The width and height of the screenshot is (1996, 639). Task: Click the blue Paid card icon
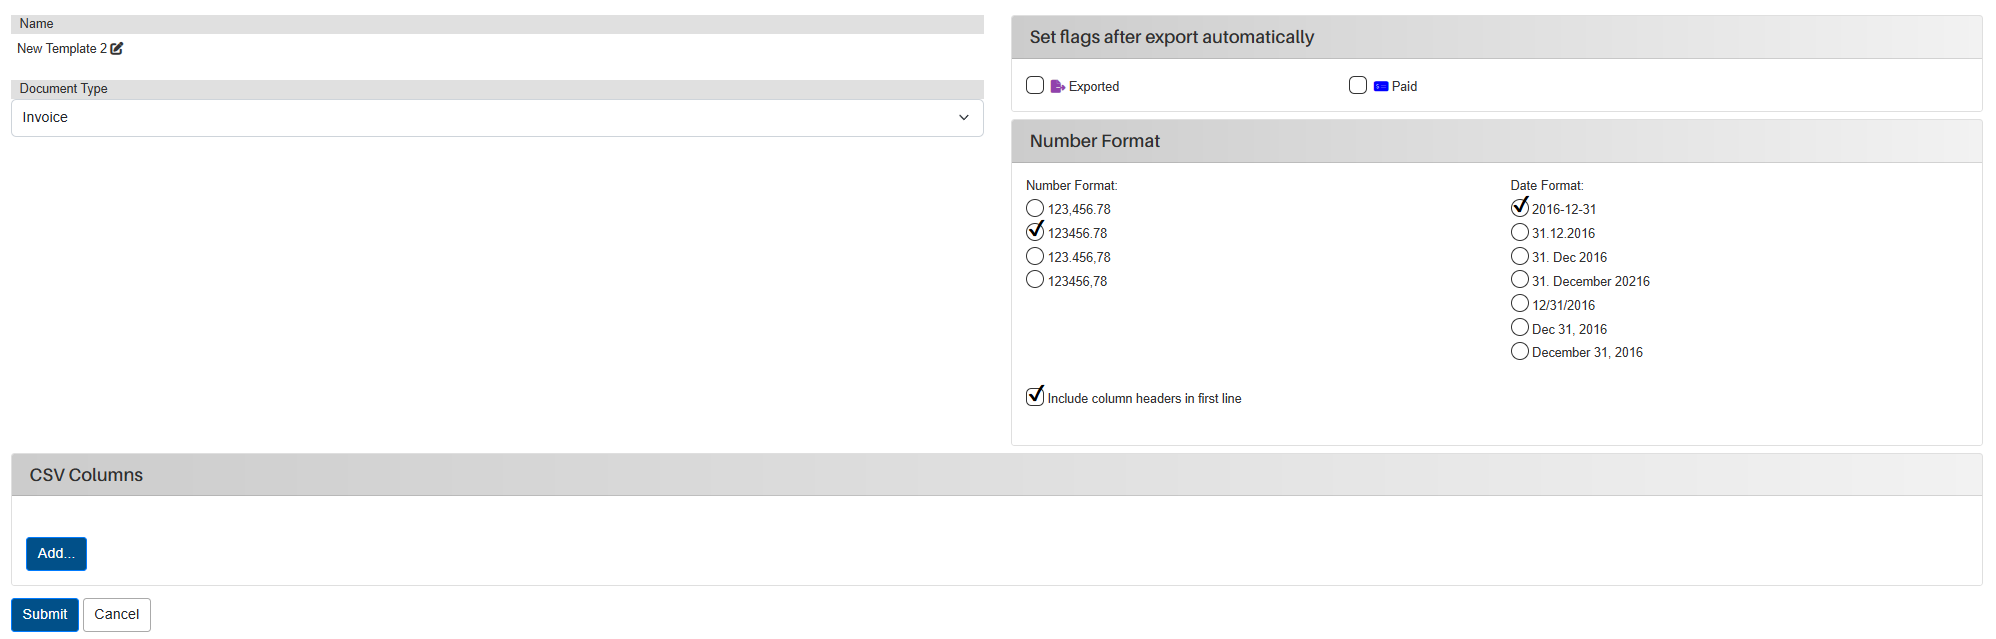[x=1381, y=86]
